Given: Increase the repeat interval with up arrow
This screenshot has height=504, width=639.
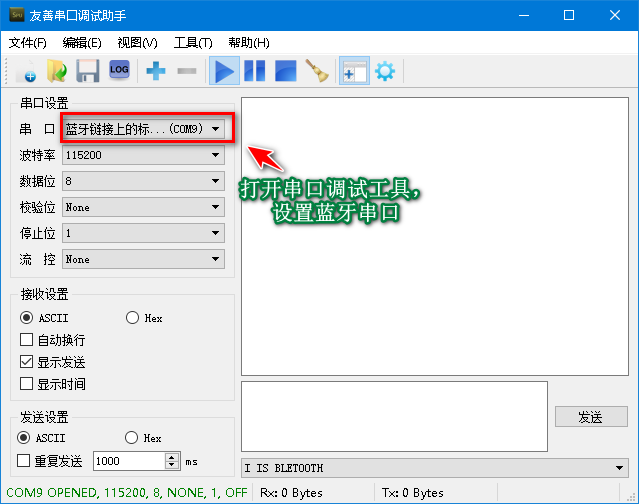Looking at the screenshot, I should (x=172, y=457).
